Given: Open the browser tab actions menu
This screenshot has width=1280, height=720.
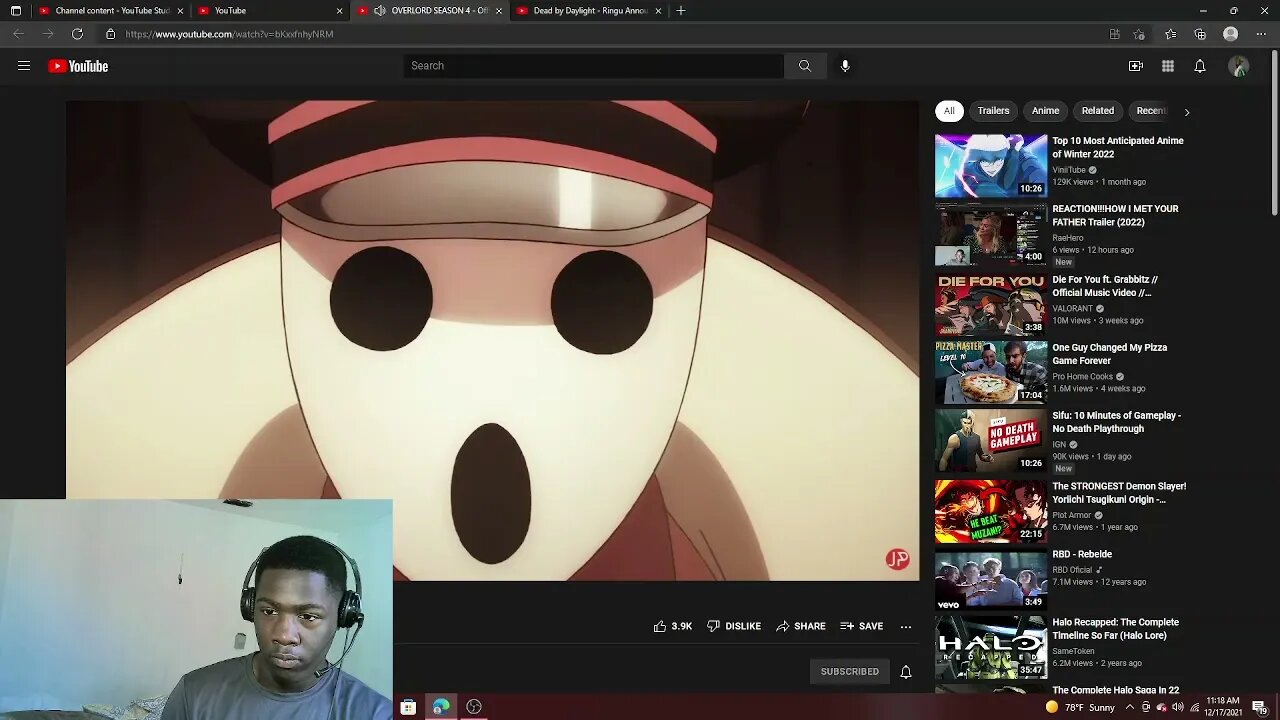Looking at the screenshot, I should [x=15, y=11].
